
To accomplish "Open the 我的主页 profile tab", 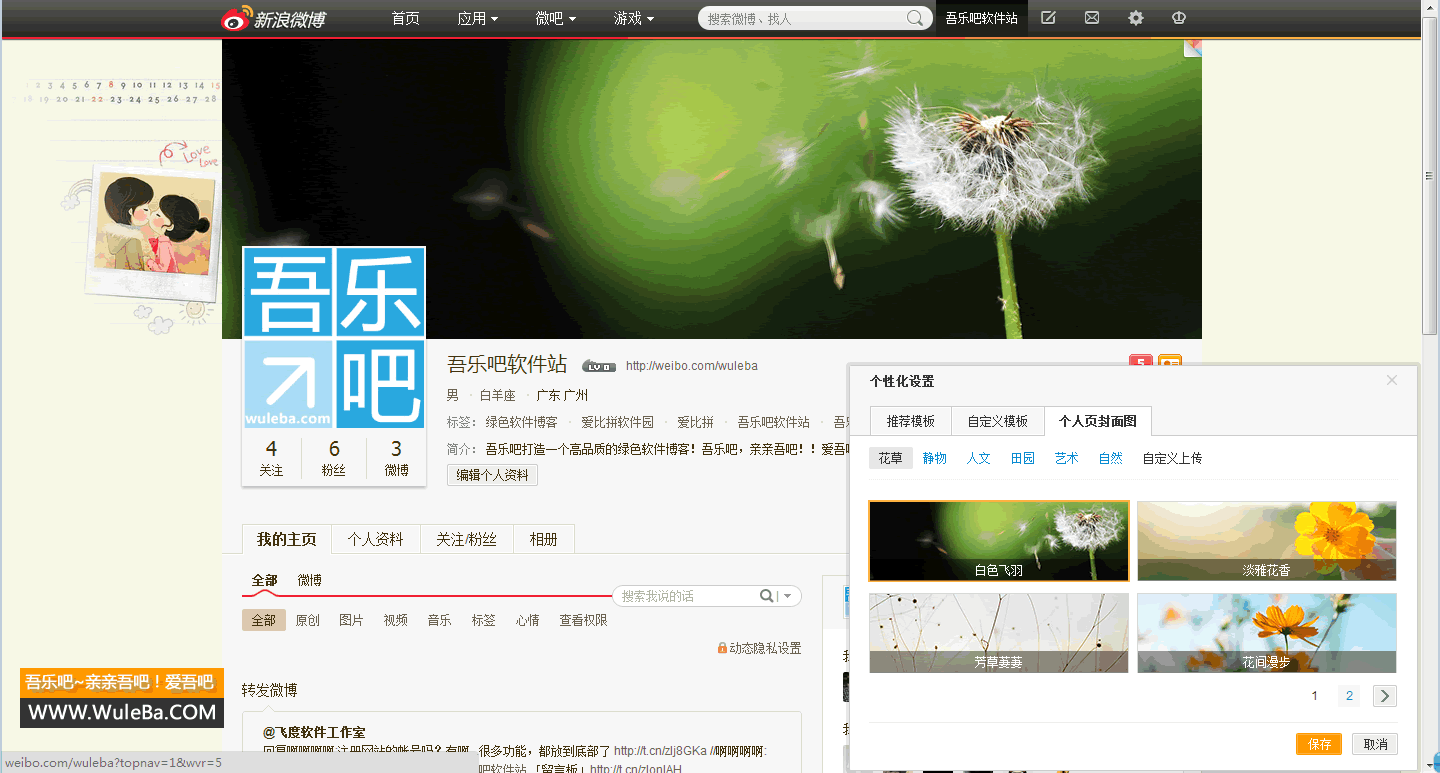I will pos(287,539).
